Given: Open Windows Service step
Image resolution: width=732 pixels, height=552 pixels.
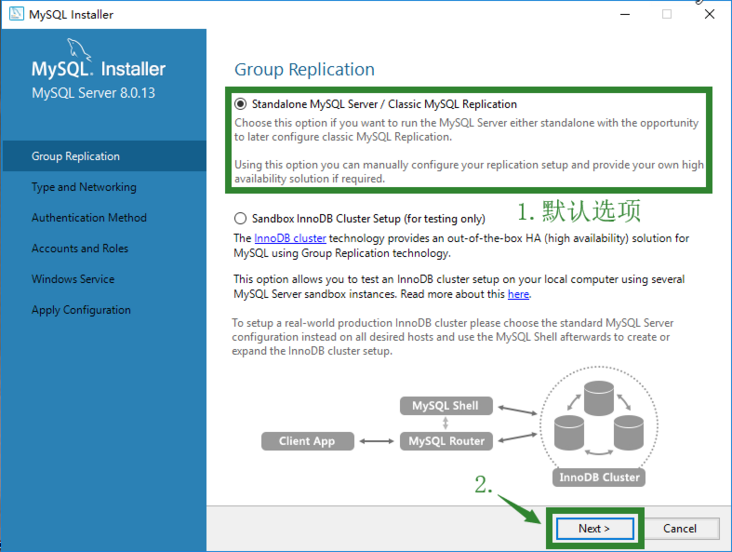Looking at the screenshot, I should point(73,279).
